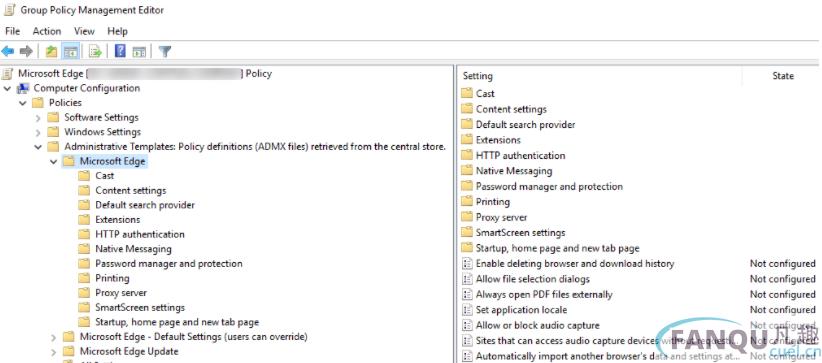Select Default search provider in tree
822x363 pixels.
coord(145,205)
